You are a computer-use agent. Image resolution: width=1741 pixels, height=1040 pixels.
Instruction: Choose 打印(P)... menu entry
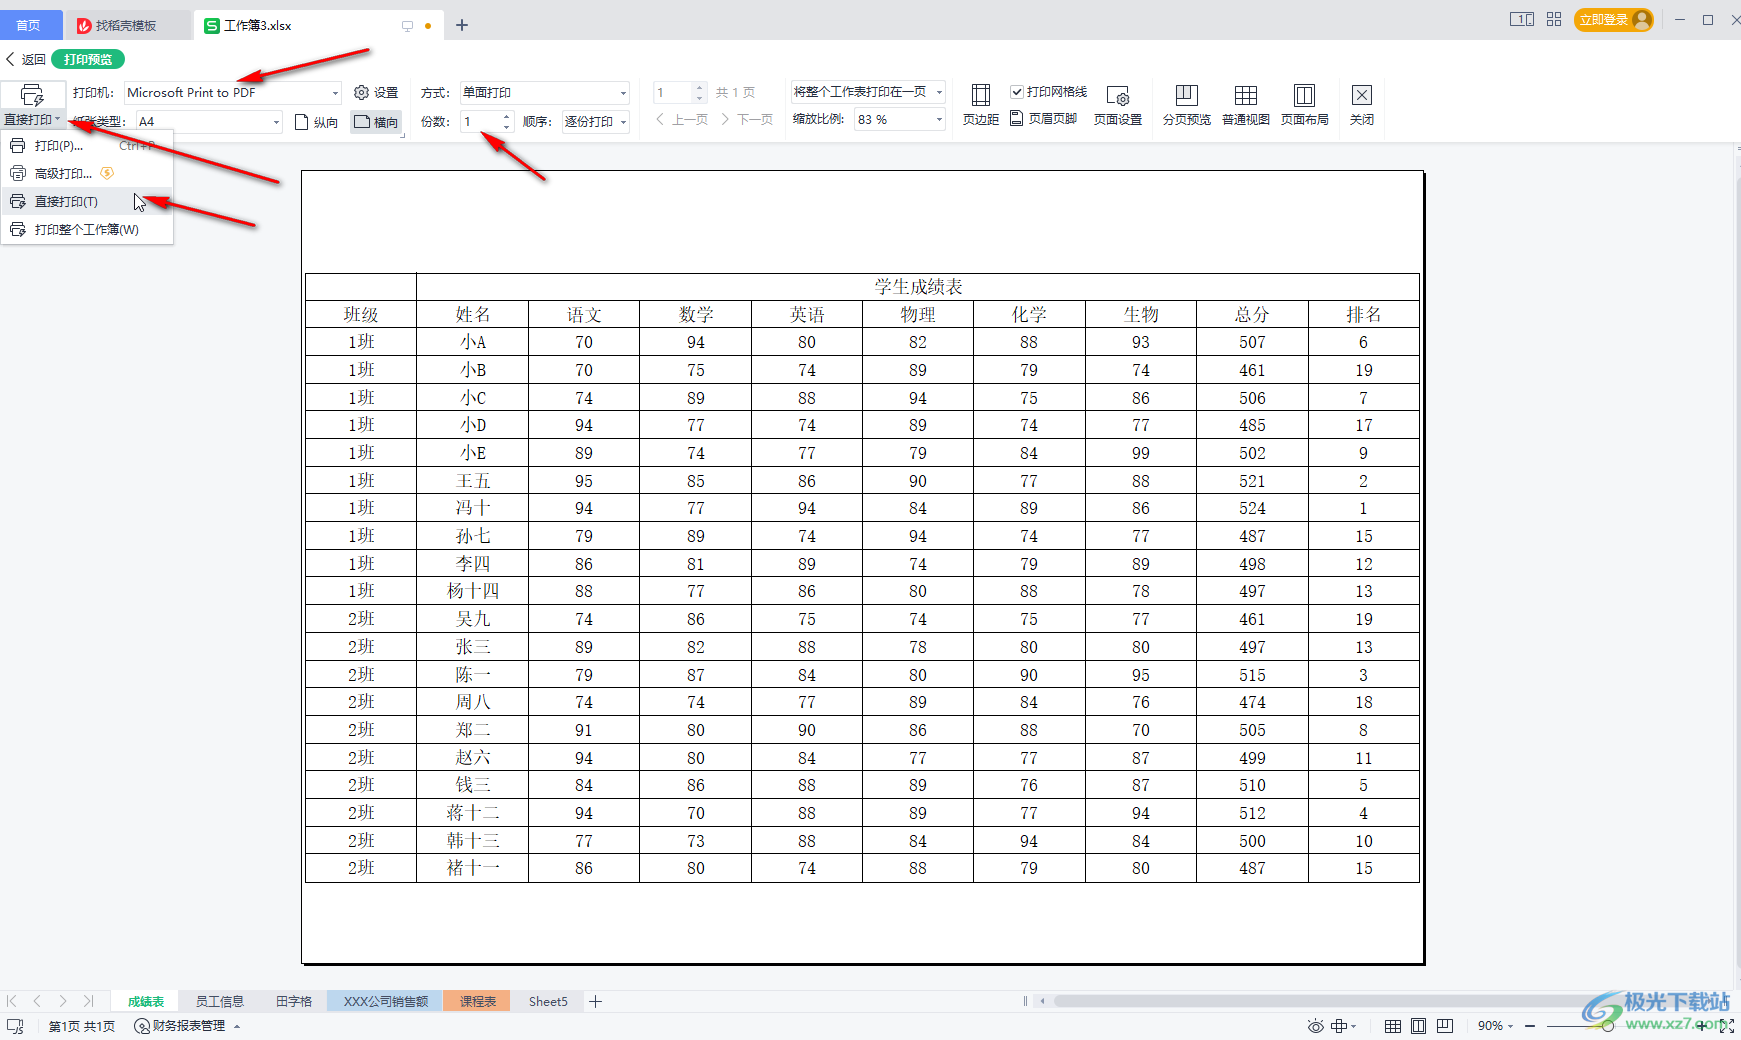tap(87, 146)
